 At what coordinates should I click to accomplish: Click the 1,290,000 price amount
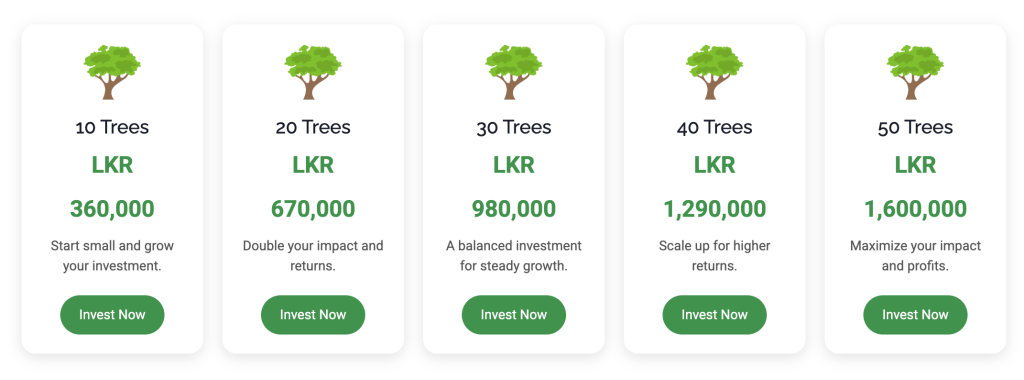(714, 209)
